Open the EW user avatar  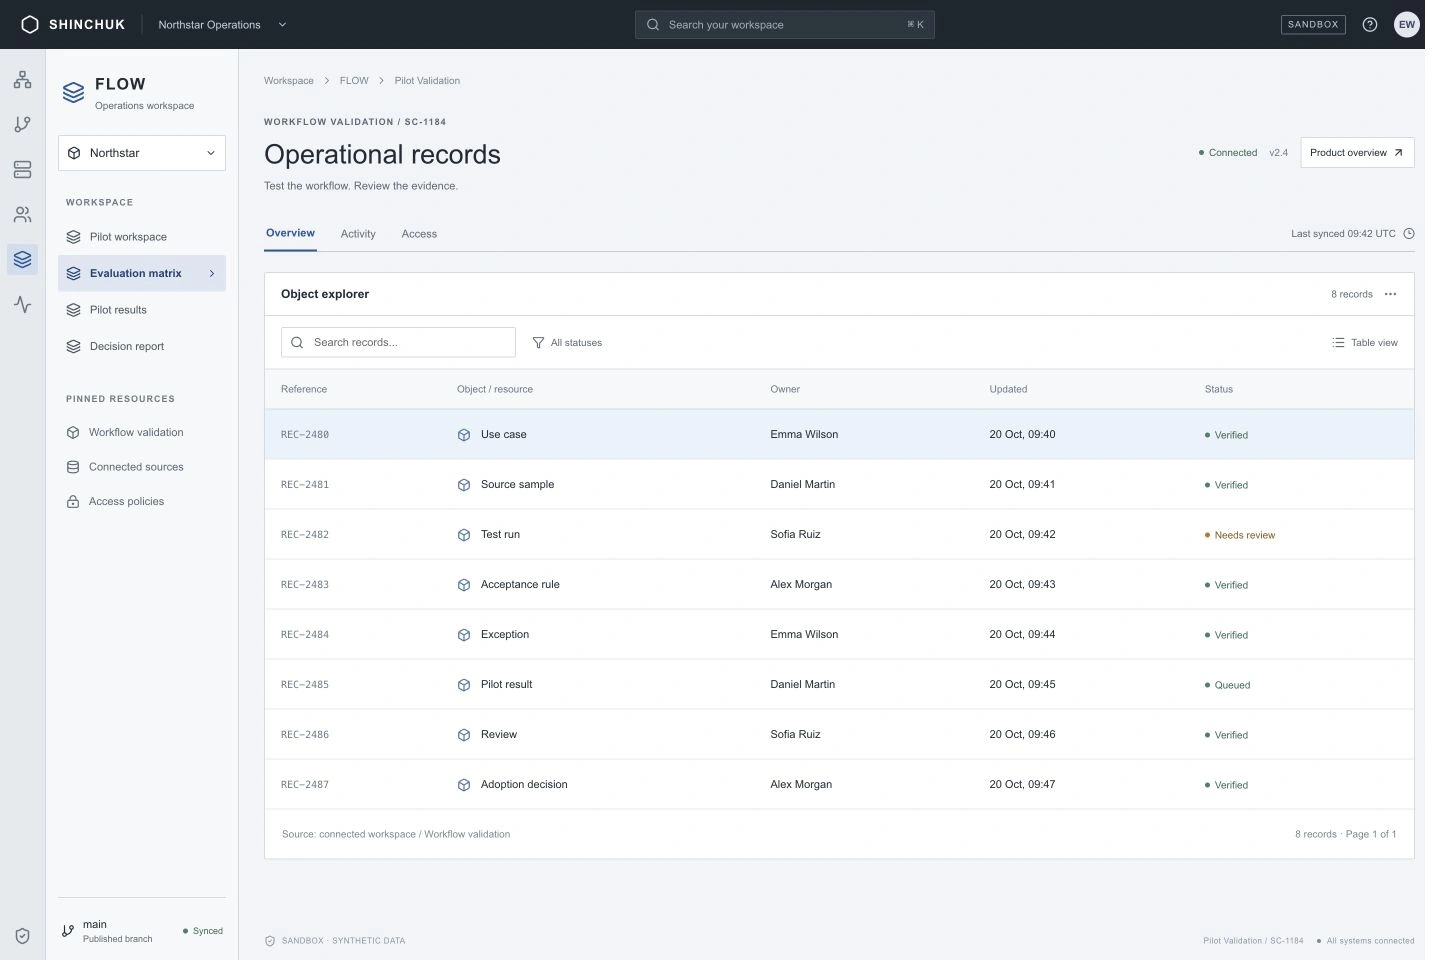tap(1407, 24)
